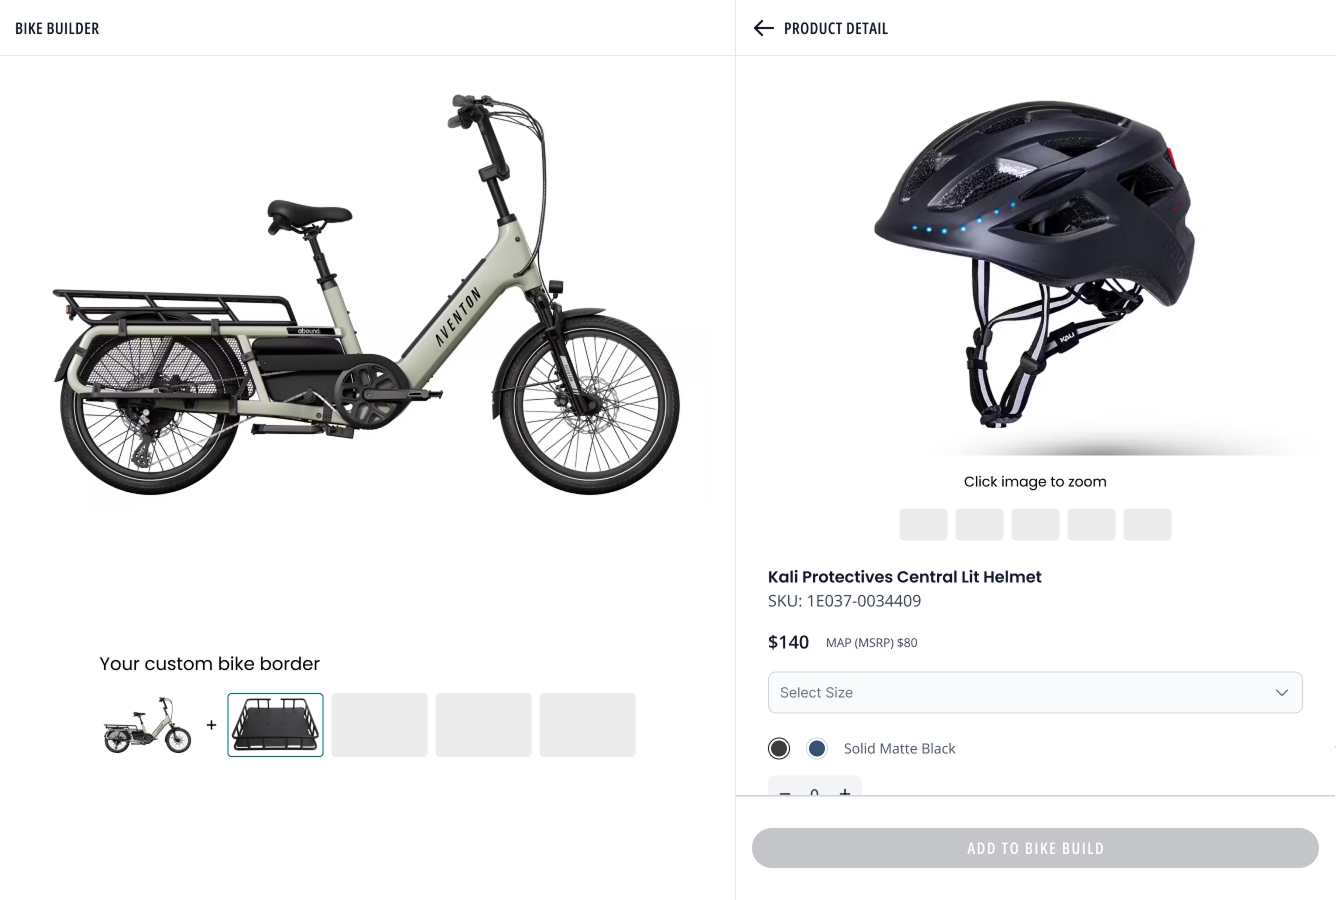Click the small Aventon bike thumbnail

pos(148,725)
